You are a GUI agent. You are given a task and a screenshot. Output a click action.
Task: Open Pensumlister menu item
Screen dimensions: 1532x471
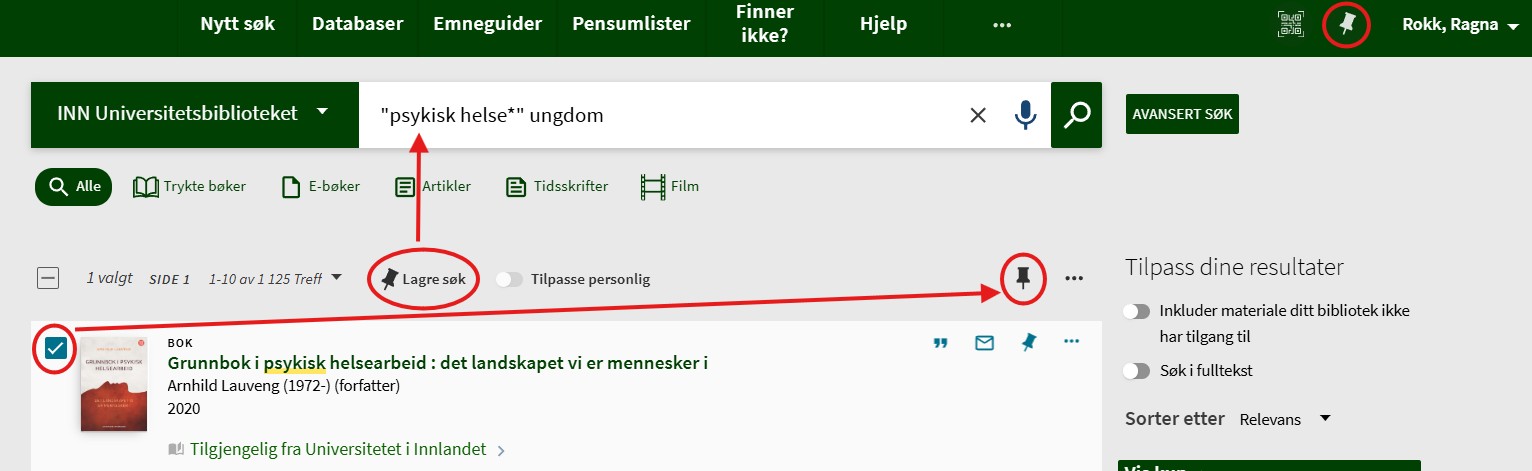(x=631, y=24)
